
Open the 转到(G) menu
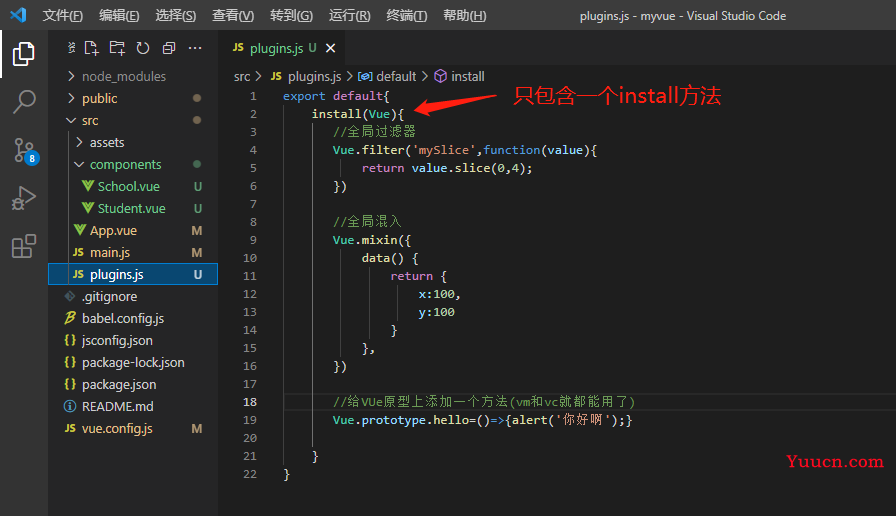click(x=291, y=15)
